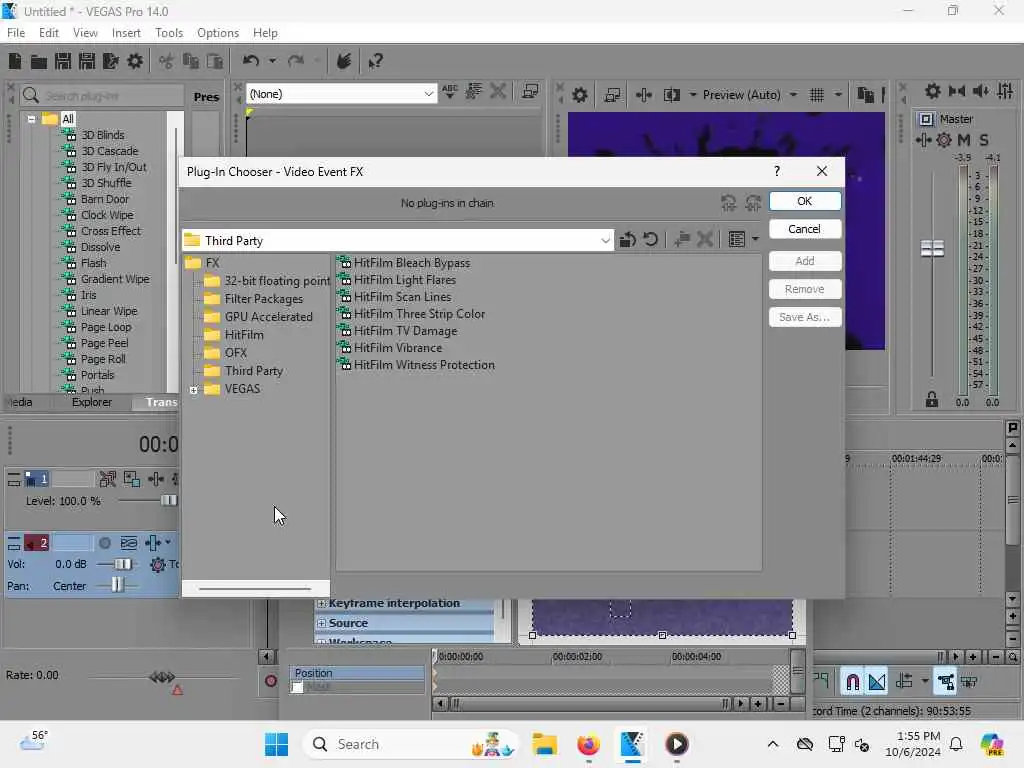This screenshot has width=1024, height=768.
Task: Click Cancel in the Plug-In Chooser
Action: point(805,229)
